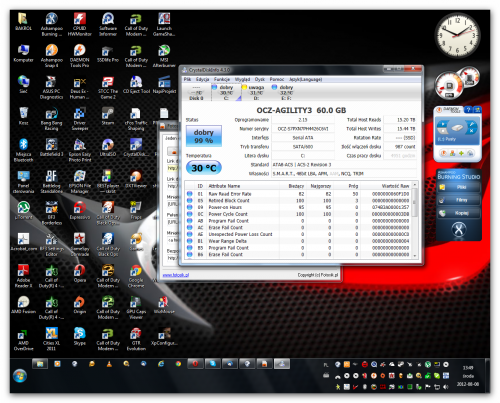500x403 pixels.
Task: Select the 'Power-on Hours' row
Action: click(x=298, y=207)
